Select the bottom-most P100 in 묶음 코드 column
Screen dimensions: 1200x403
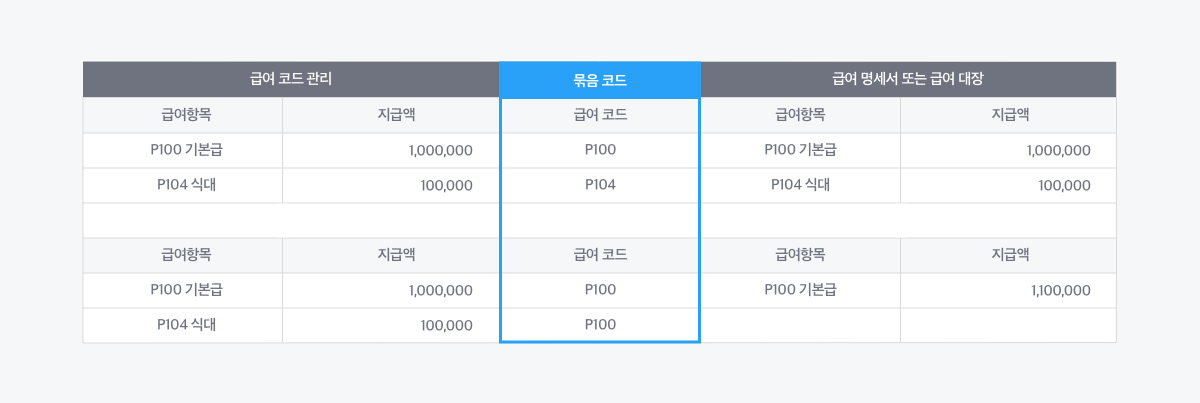(x=600, y=325)
